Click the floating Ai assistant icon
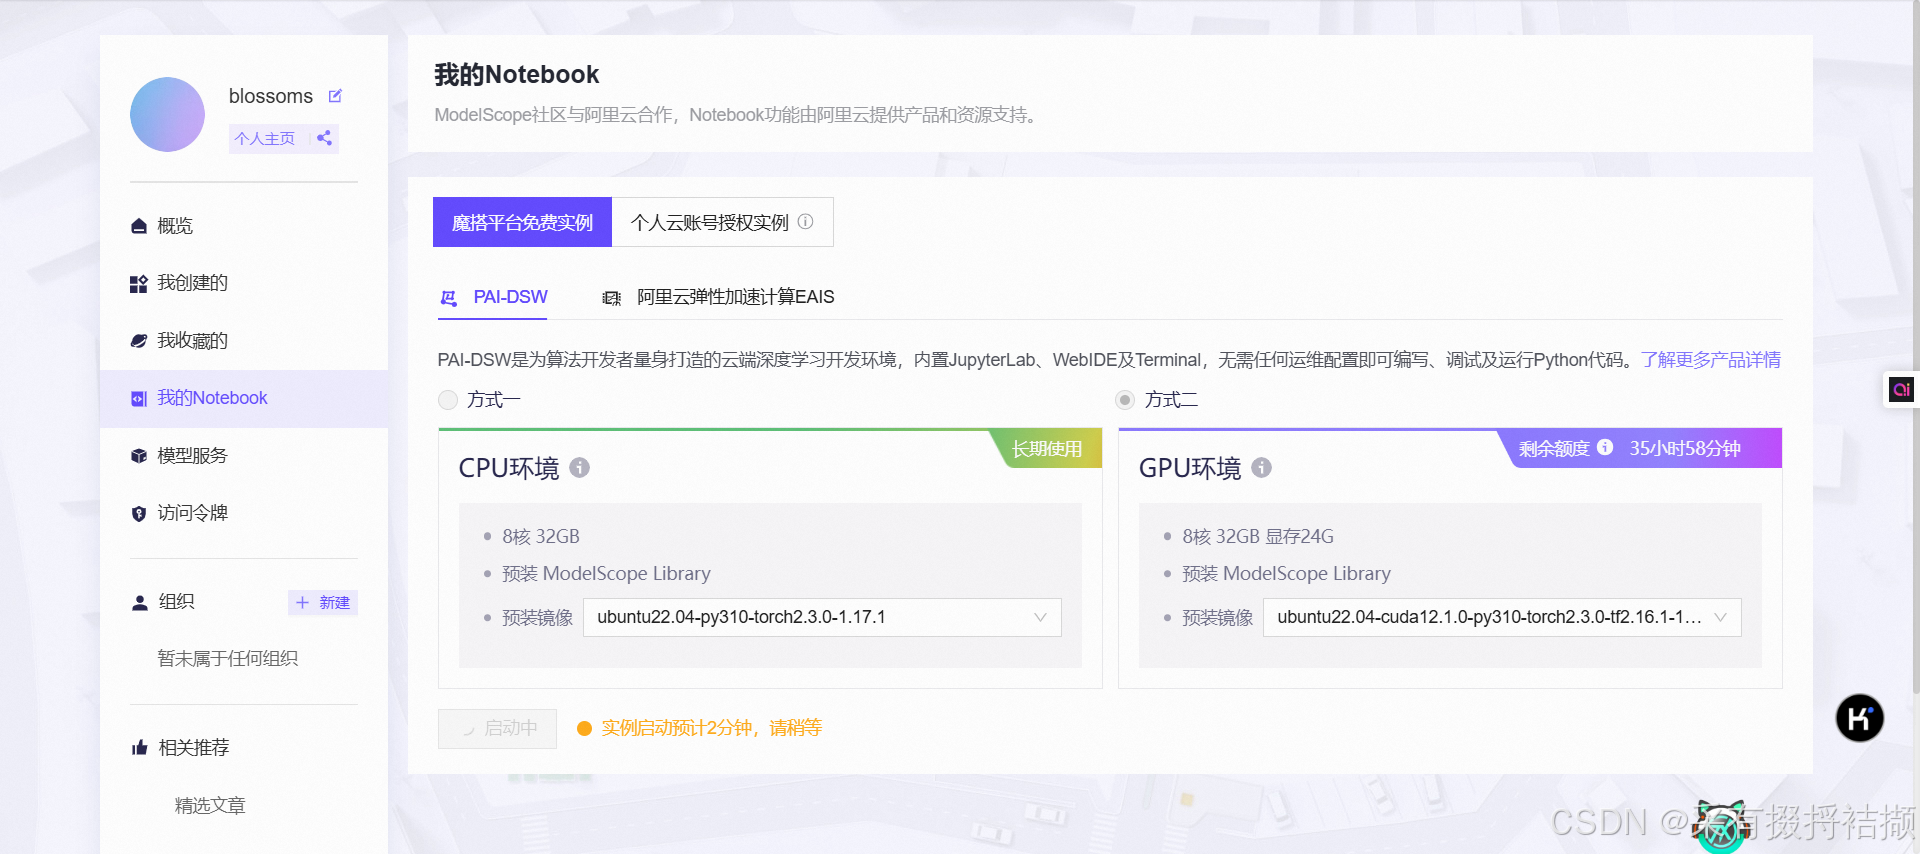Image resolution: width=1920 pixels, height=854 pixels. 1901,389
